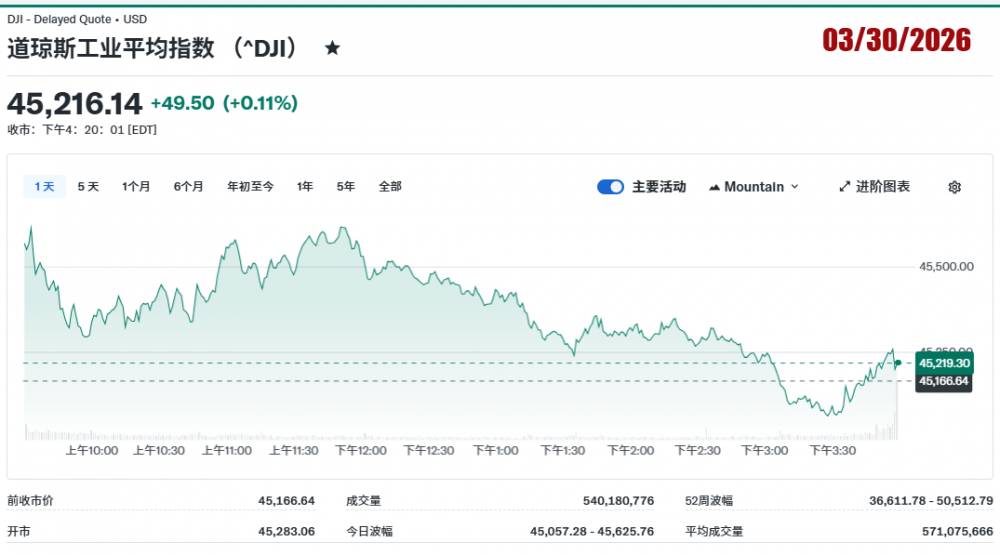Click the green 45,219.30 current price label
The width and height of the screenshot is (1000, 555).
943,363
